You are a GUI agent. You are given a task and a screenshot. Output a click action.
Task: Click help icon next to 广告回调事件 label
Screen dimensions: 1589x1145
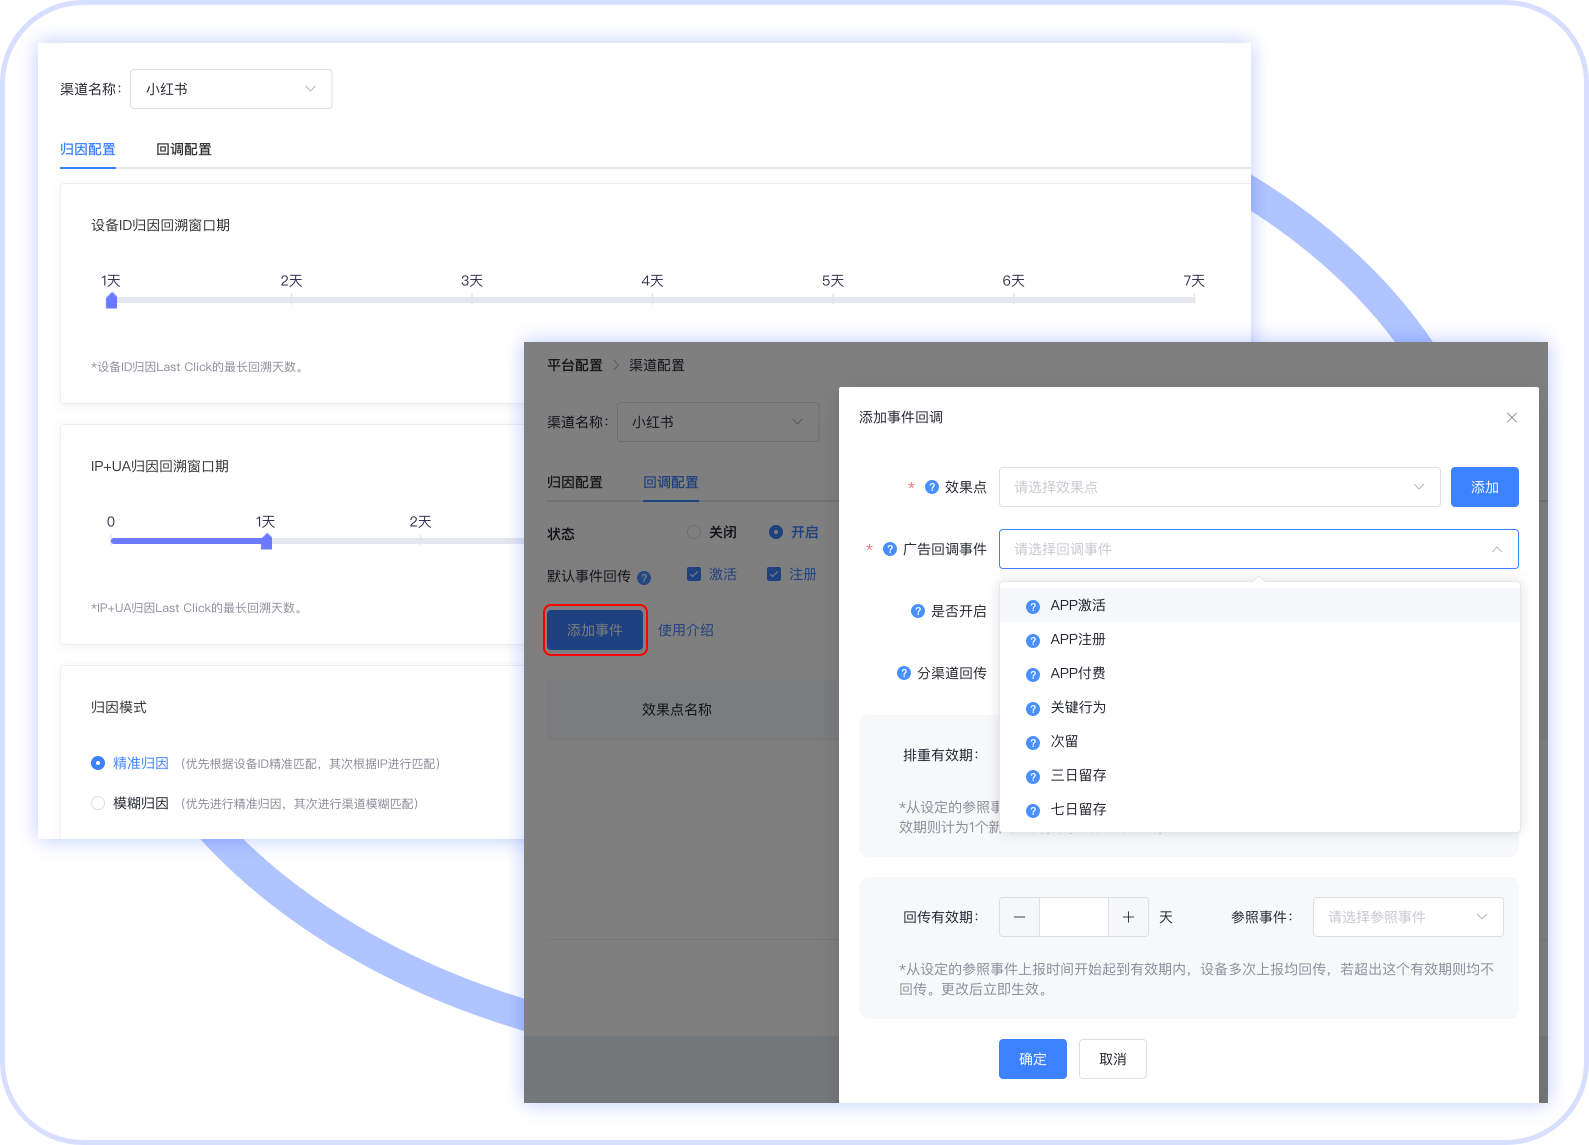click(x=890, y=549)
